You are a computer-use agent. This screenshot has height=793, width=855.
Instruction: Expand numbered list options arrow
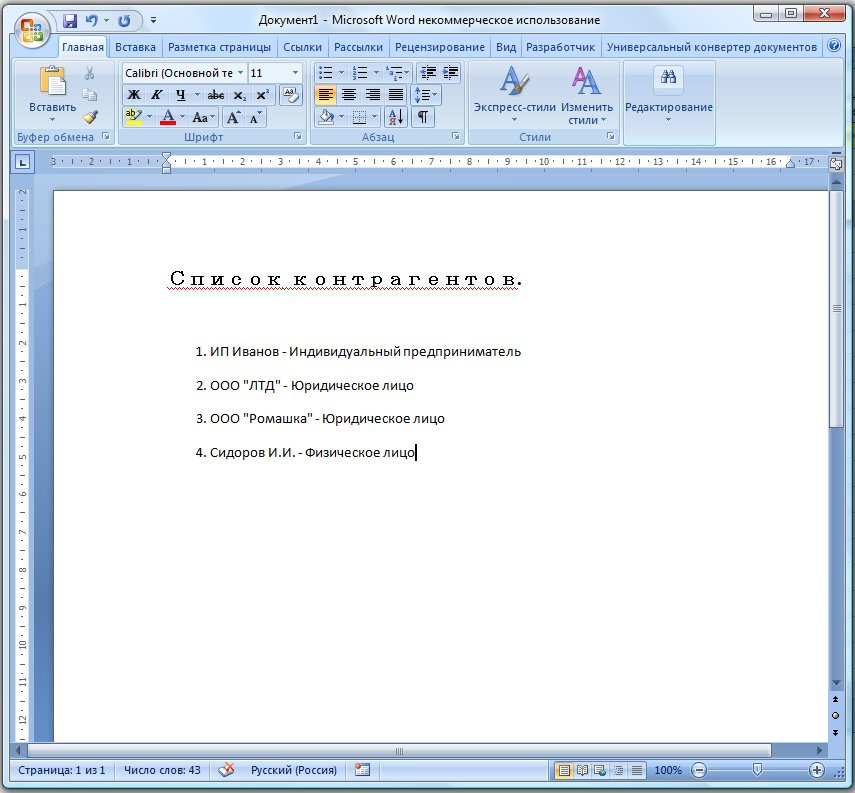pyautogui.click(x=376, y=73)
